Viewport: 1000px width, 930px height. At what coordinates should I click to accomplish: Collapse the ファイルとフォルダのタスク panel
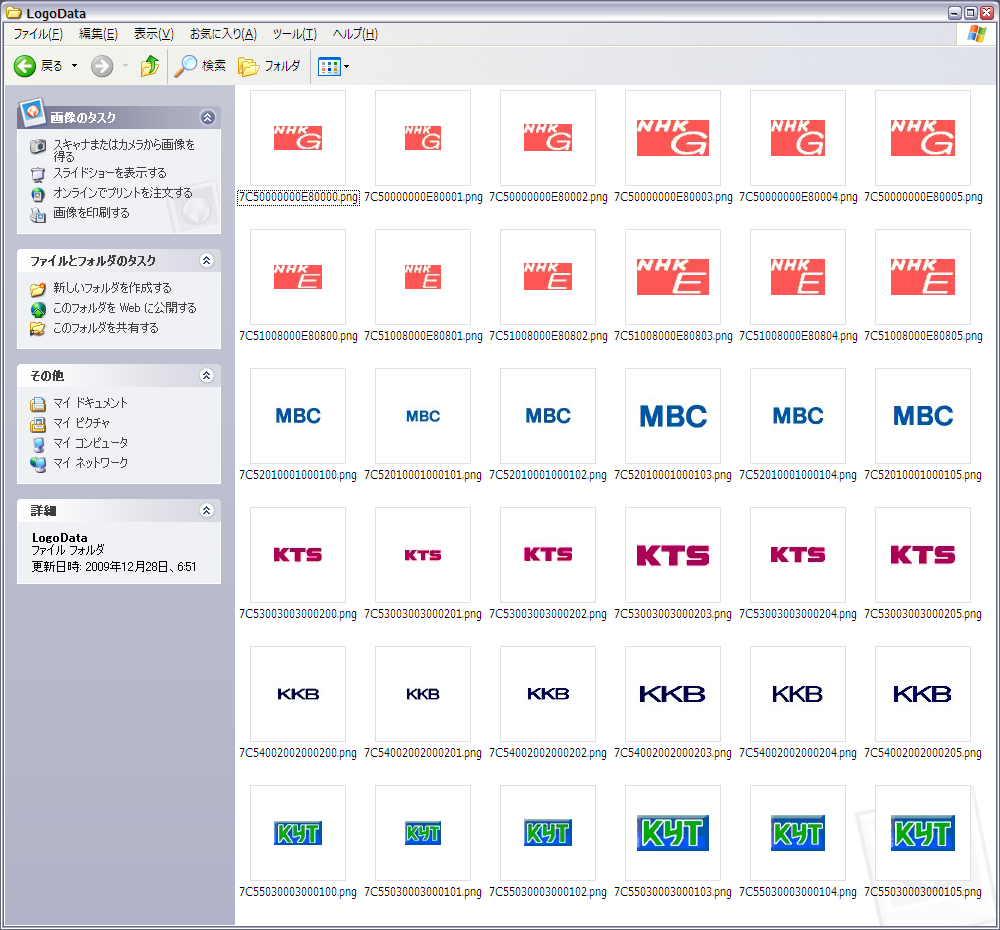tap(207, 260)
